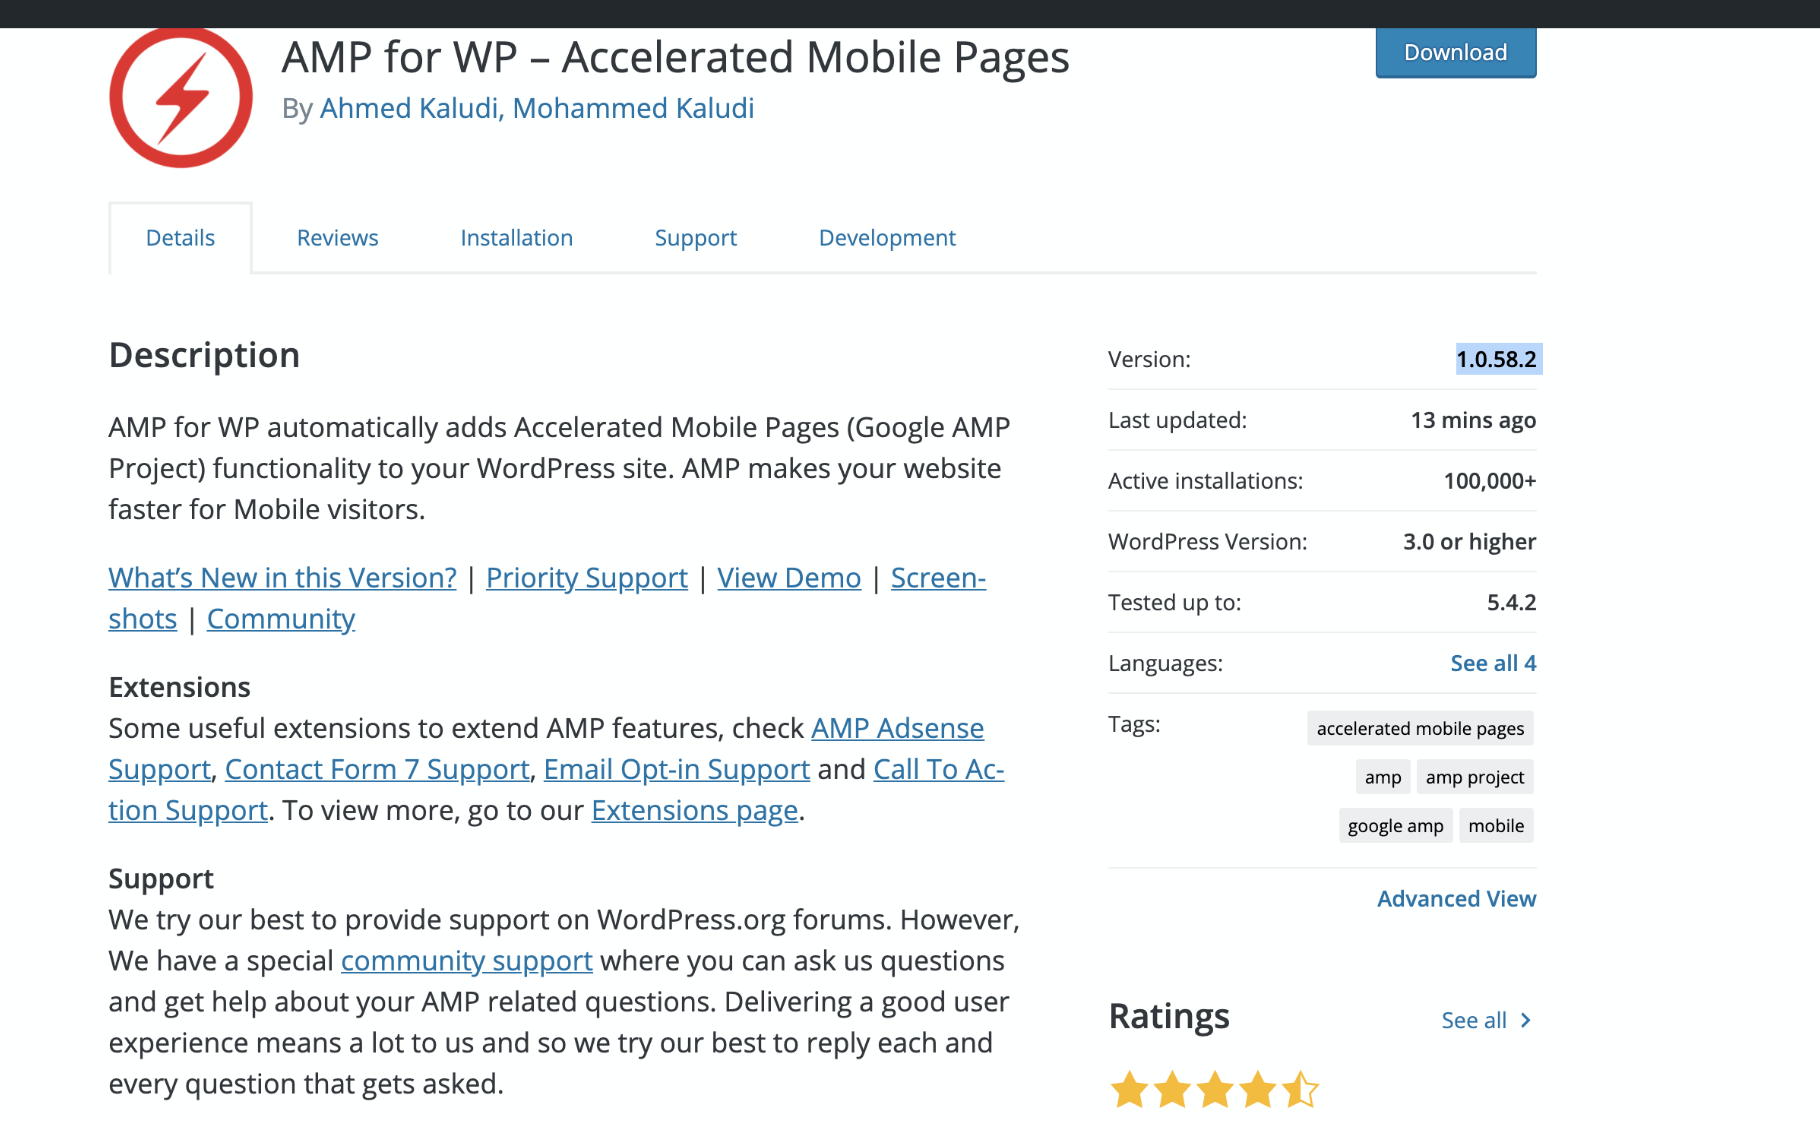The image size is (1820, 1124).
Task: Switch to the Reviews tab
Action: pos(337,238)
